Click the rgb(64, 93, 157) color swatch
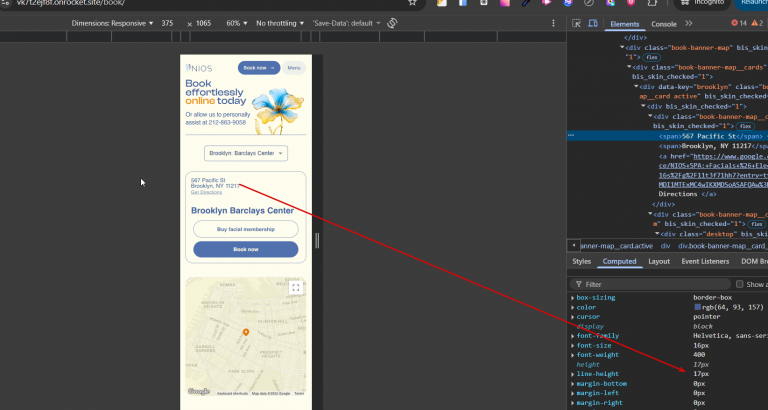This screenshot has height=410, width=768. 697,307
